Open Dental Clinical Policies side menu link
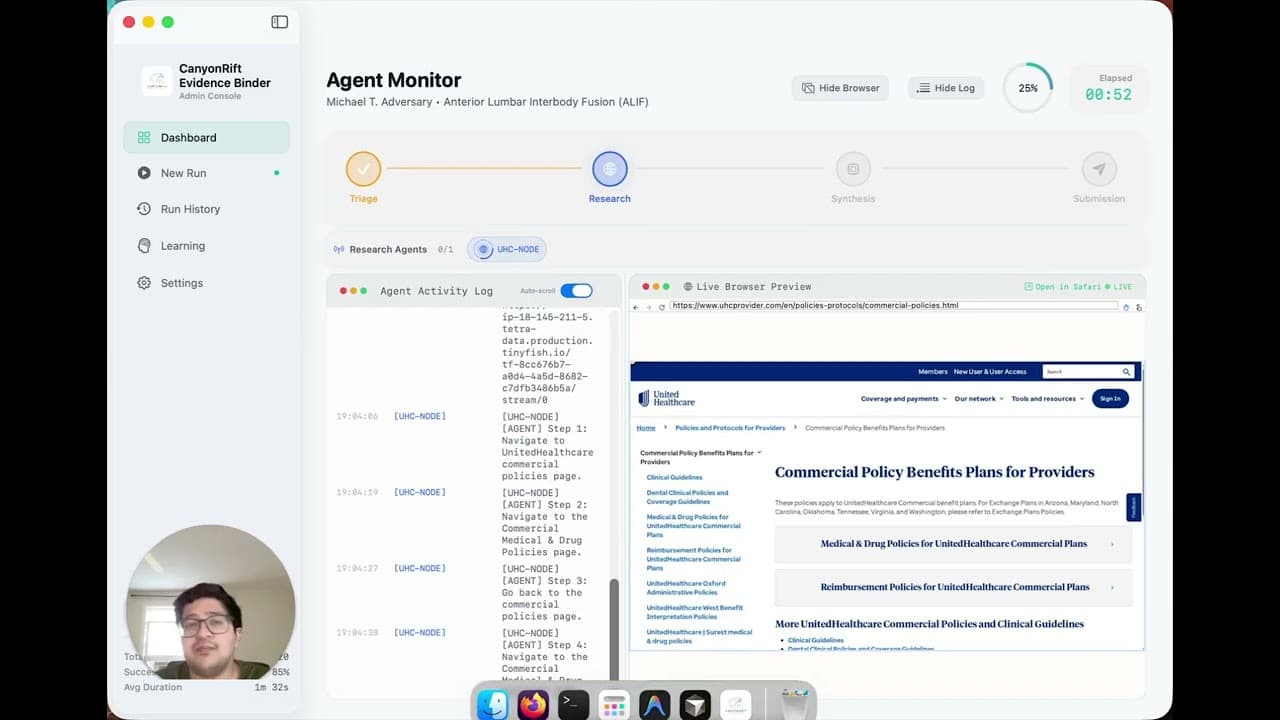The width and height of the screenshot is (1280, 720). click(x=687, y=497)
